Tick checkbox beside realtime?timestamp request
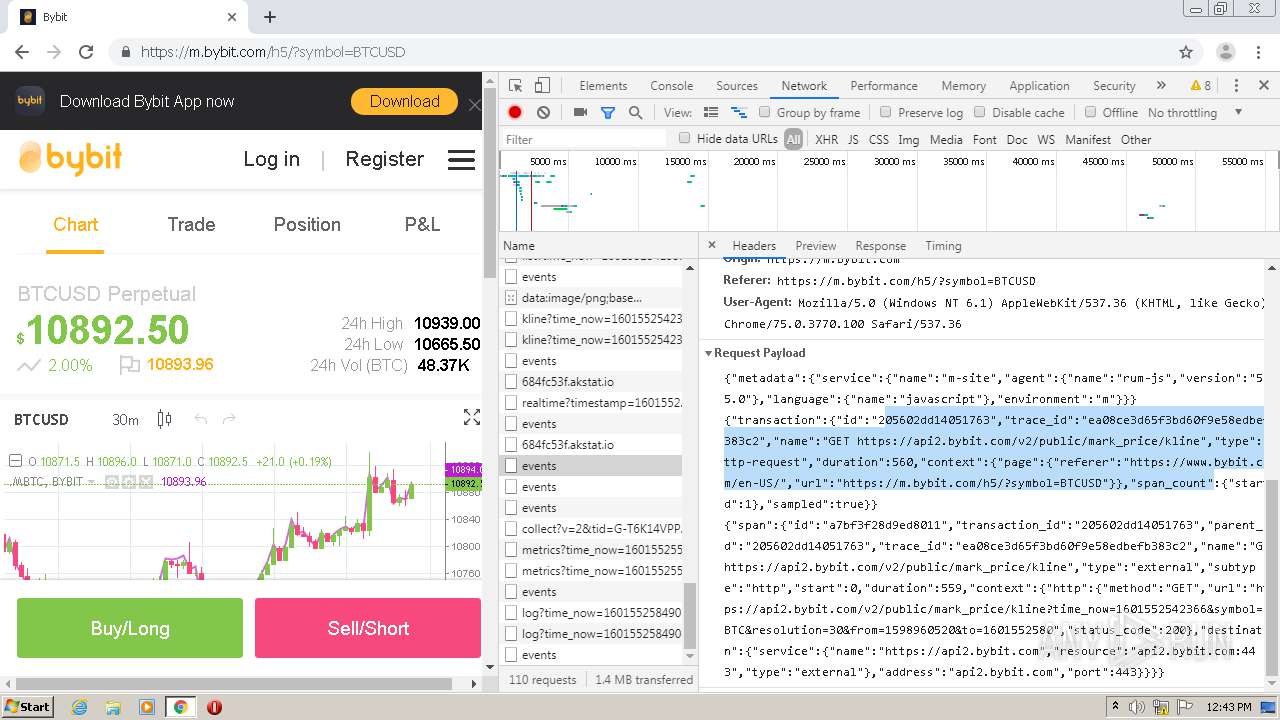 click(x=511, y=402)
